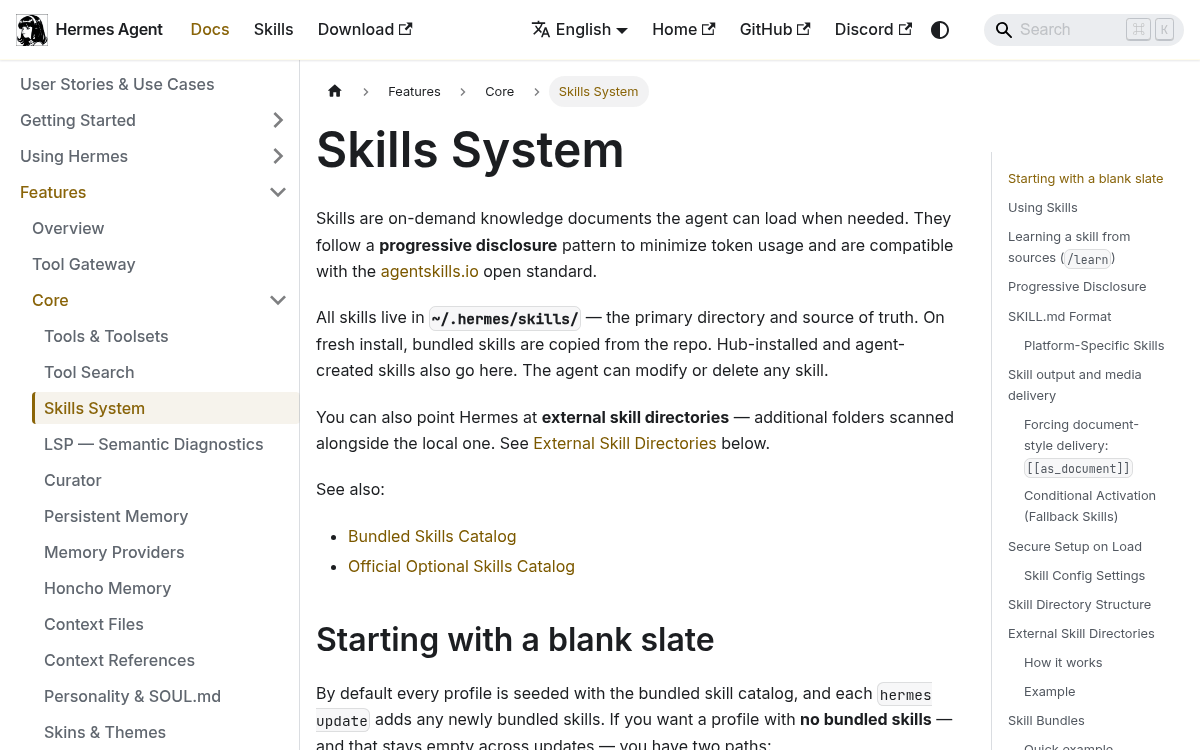Image resolution: width=1200 pixels, height=750 pixels.
Task: Open the Home external link
Action: point(684,30)
